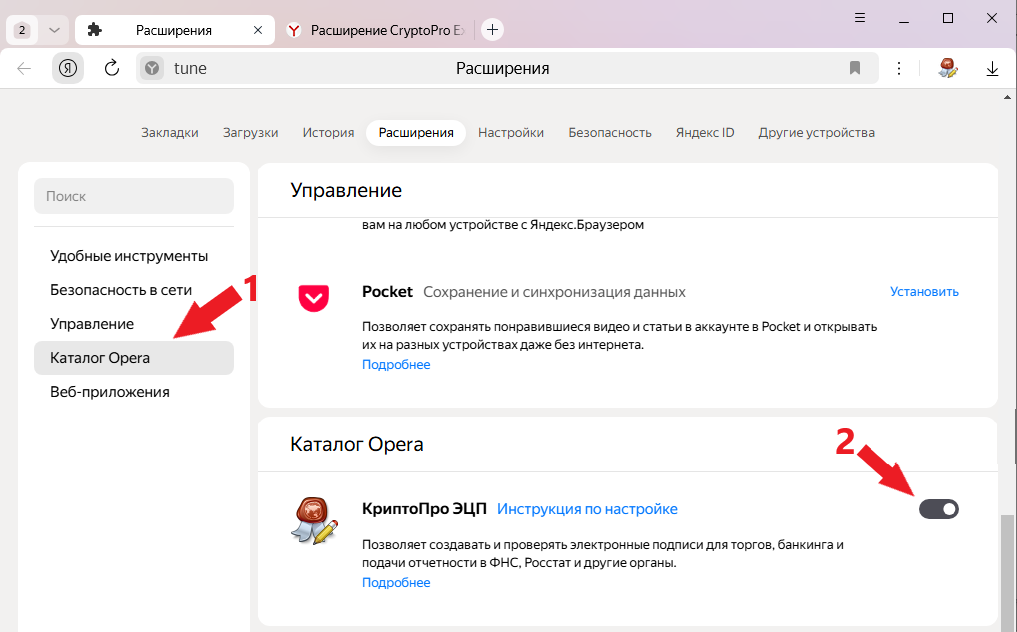Open Инструкция по настройке link
This screenshot has height=632, width=1017.
tap(587, 509)
